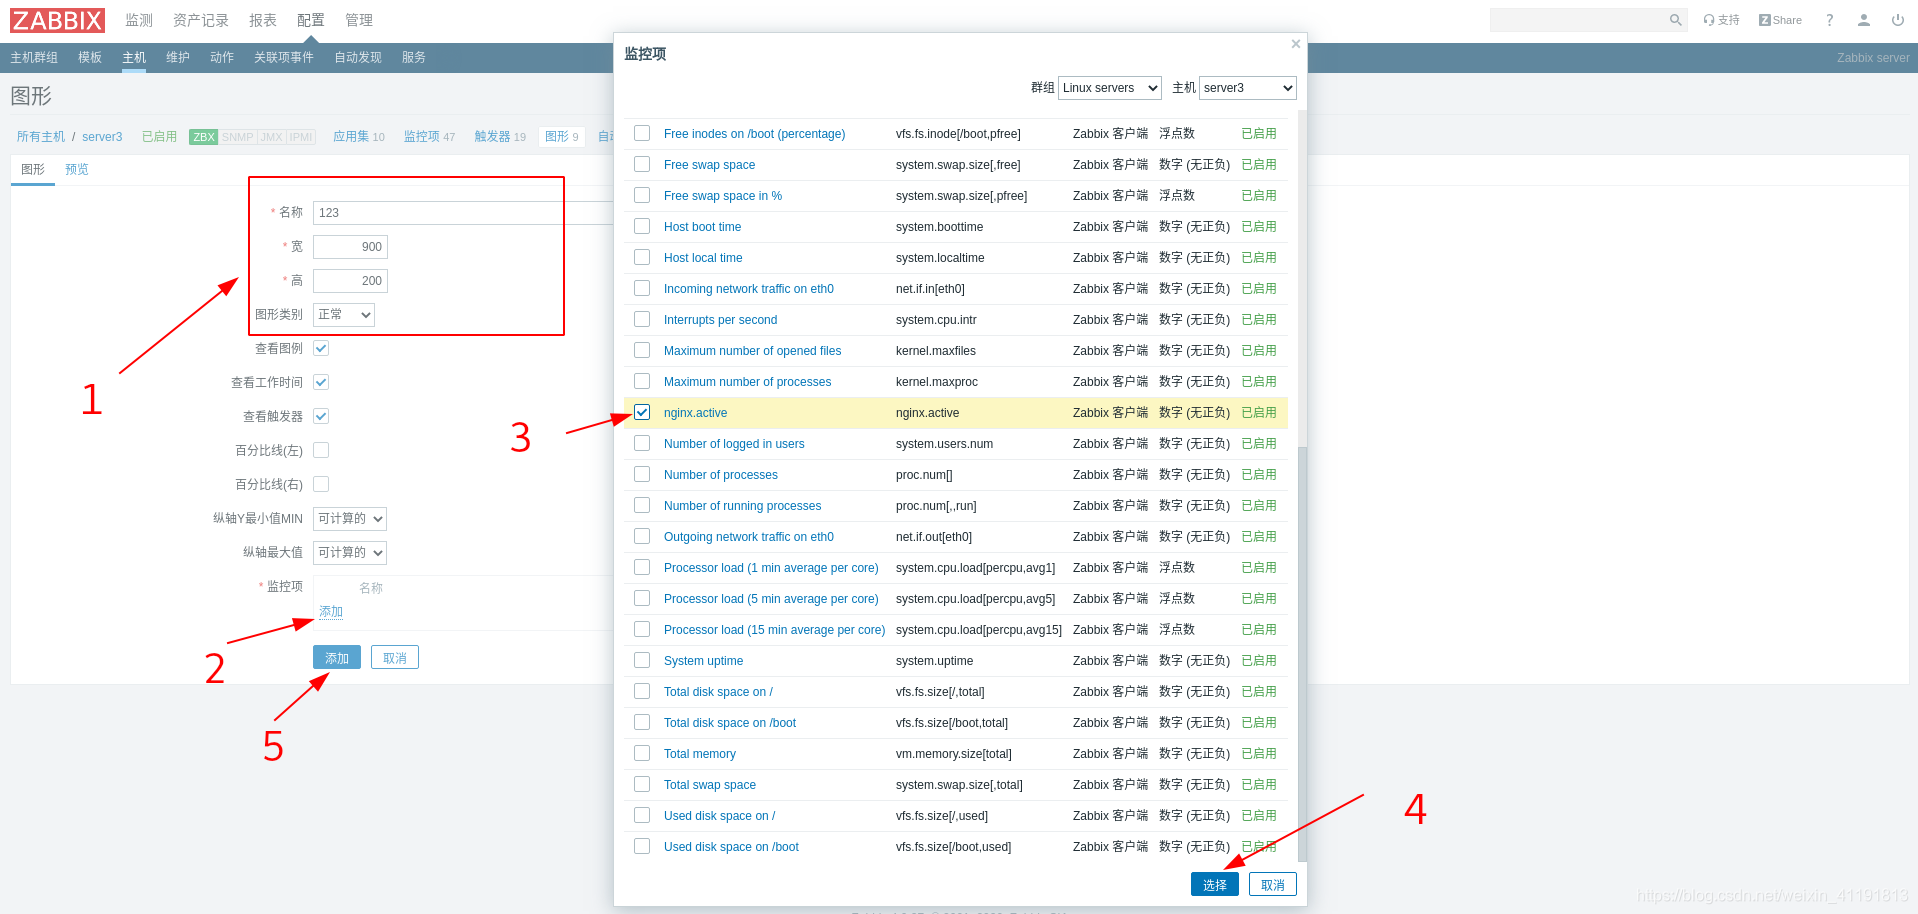Check the Free swap space checkbox
This screenshot has width=1918, height=914.
(x=642, y=164)
